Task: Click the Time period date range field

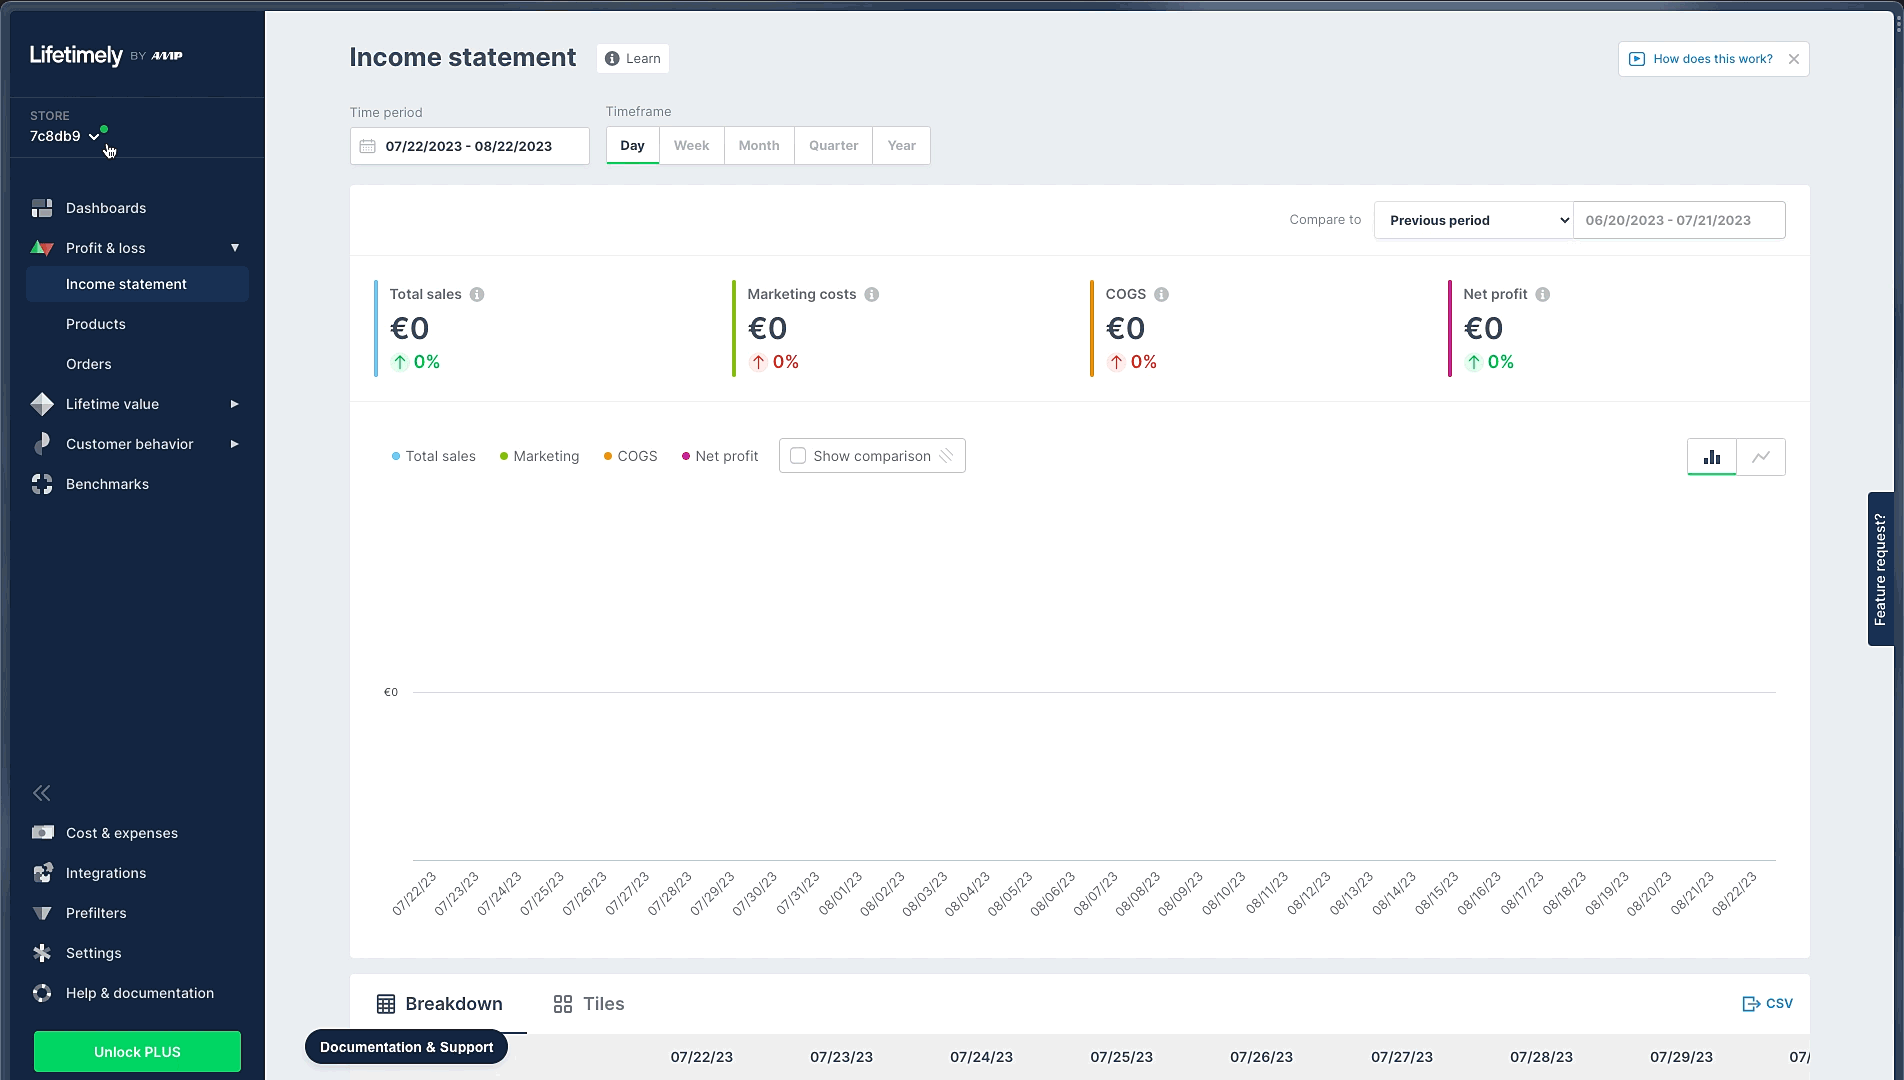Action: (x=469, y=146)
